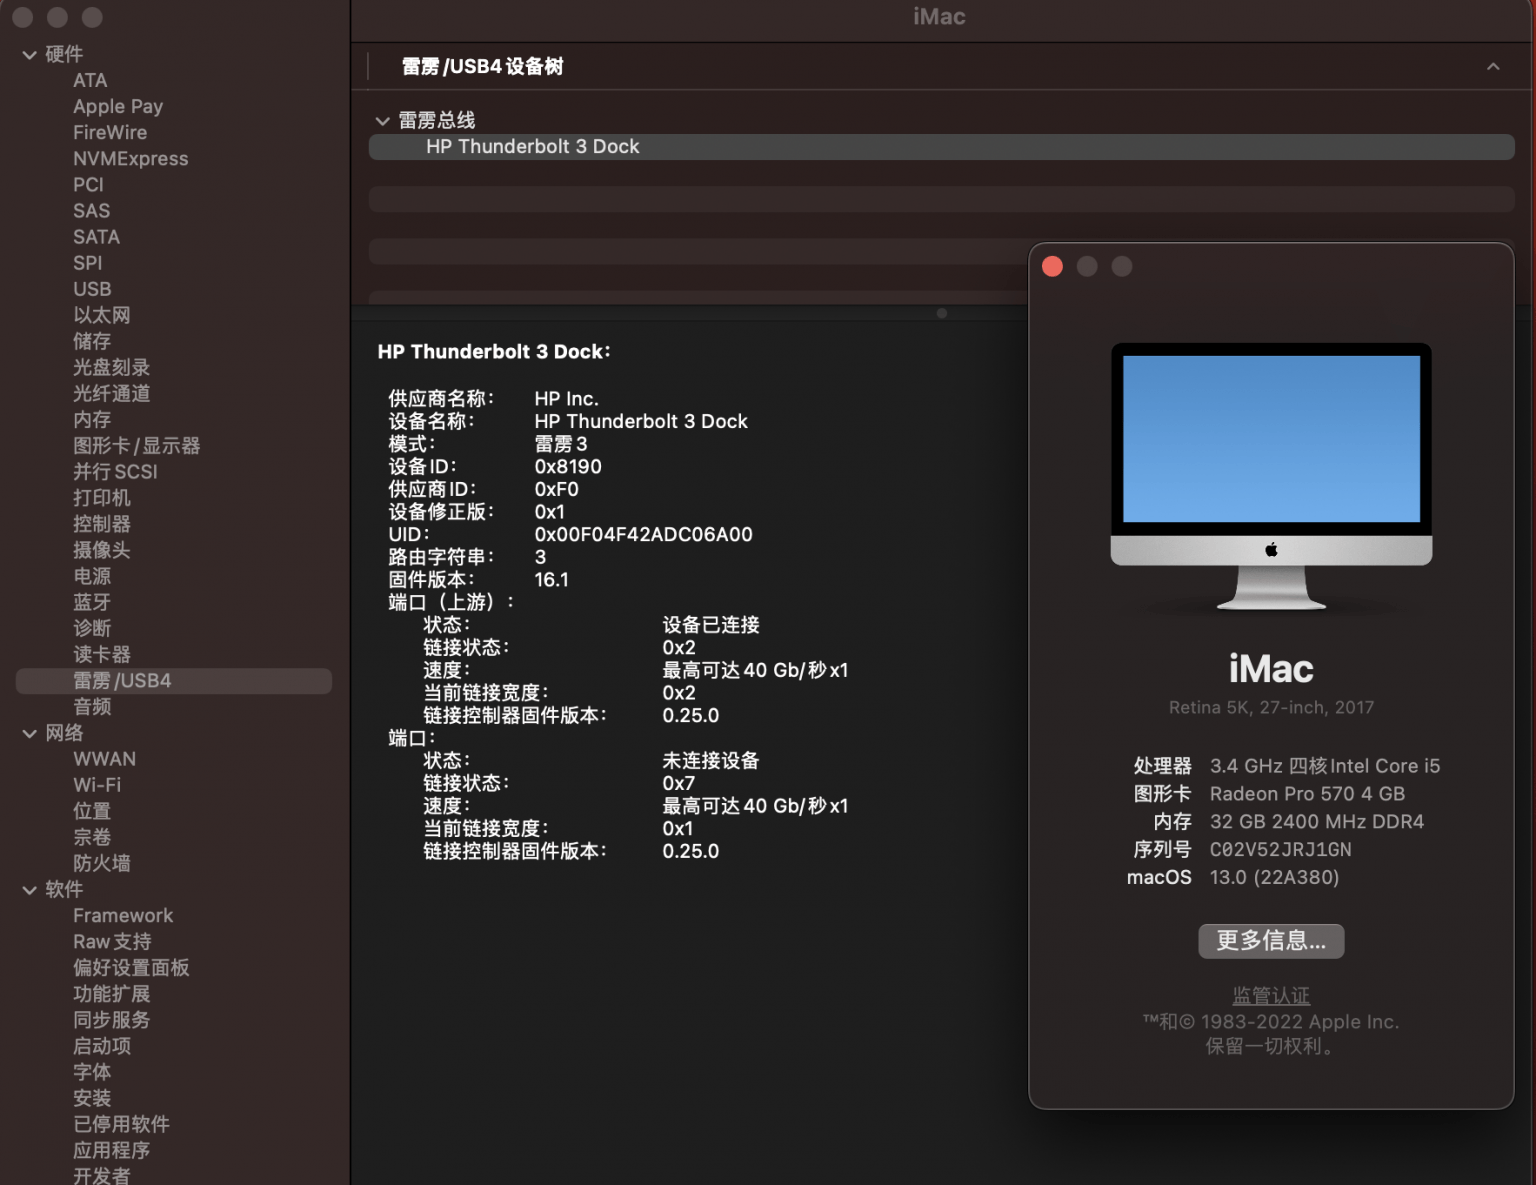1536x1185 pixels.
Task: Collapse the 硬件 hardware section
Action: (30, 55)
